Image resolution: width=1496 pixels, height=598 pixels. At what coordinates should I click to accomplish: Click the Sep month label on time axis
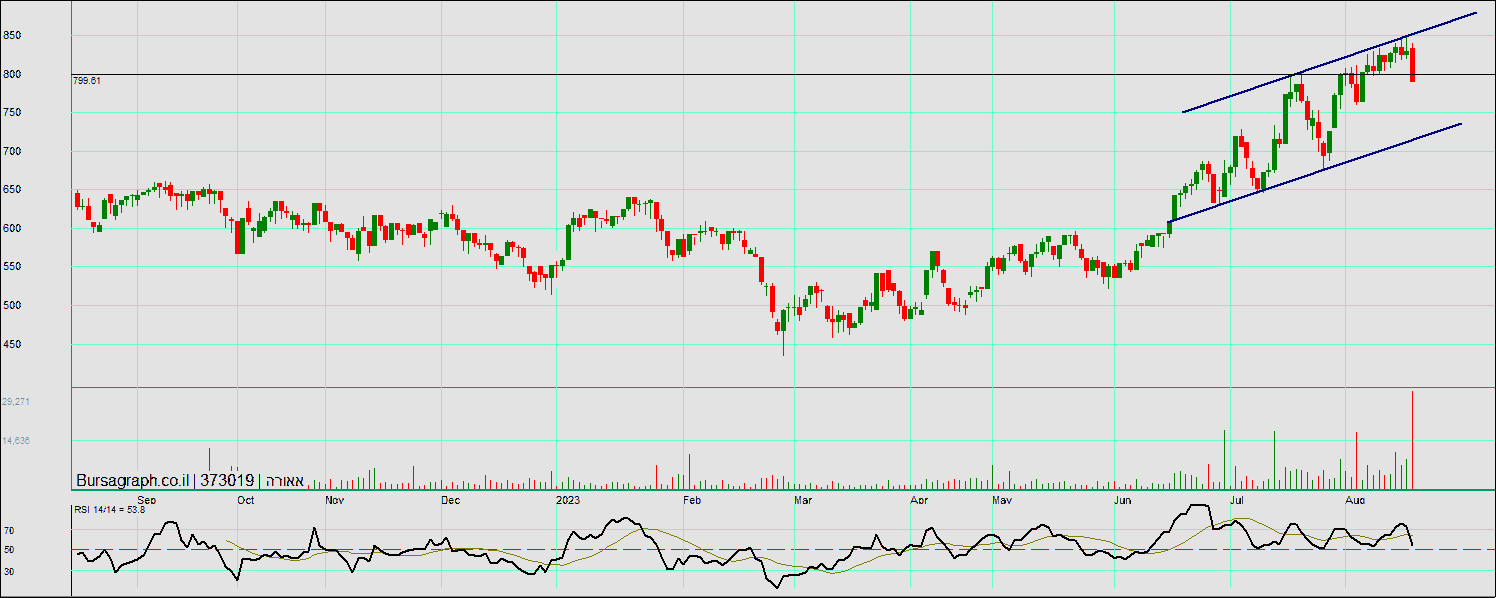coord(146,498)
